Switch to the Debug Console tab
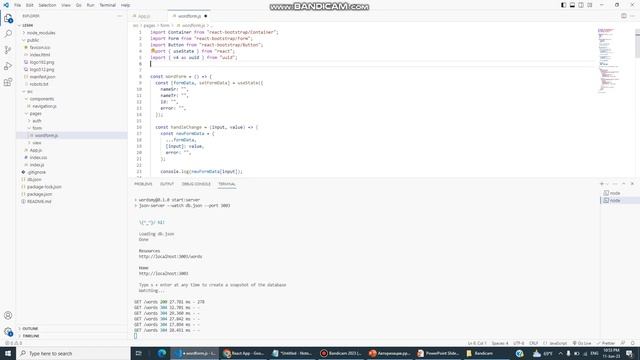The image size is (640, 360). [x=196, y=184]
